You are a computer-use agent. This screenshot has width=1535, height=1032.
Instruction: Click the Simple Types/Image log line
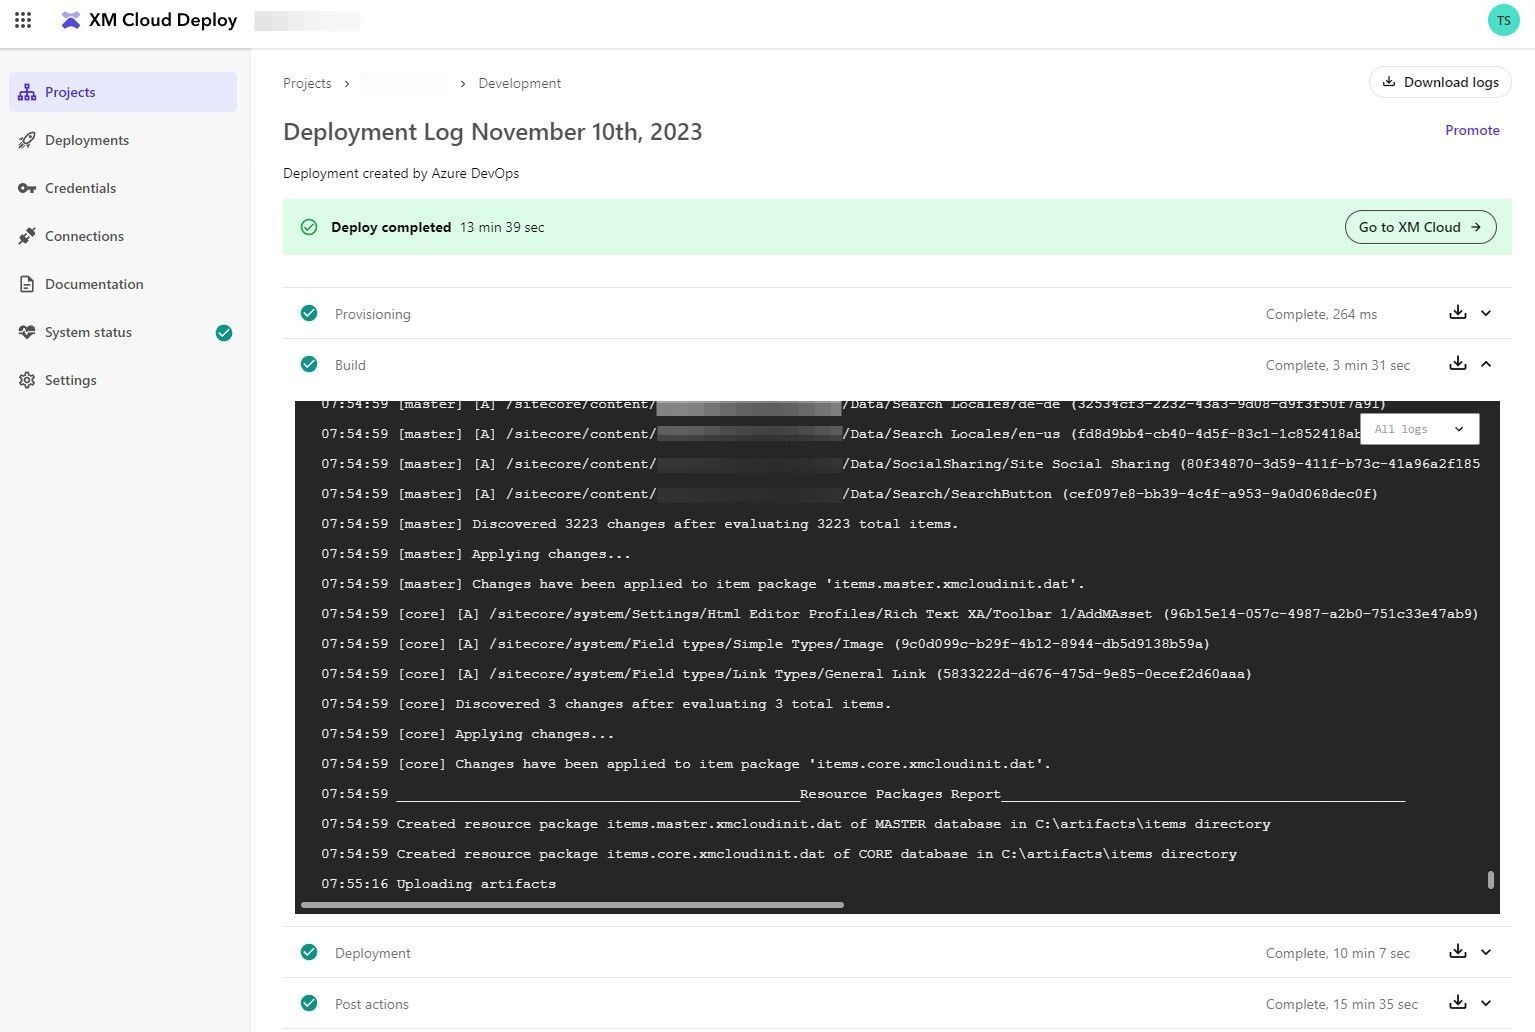(765, 644)
